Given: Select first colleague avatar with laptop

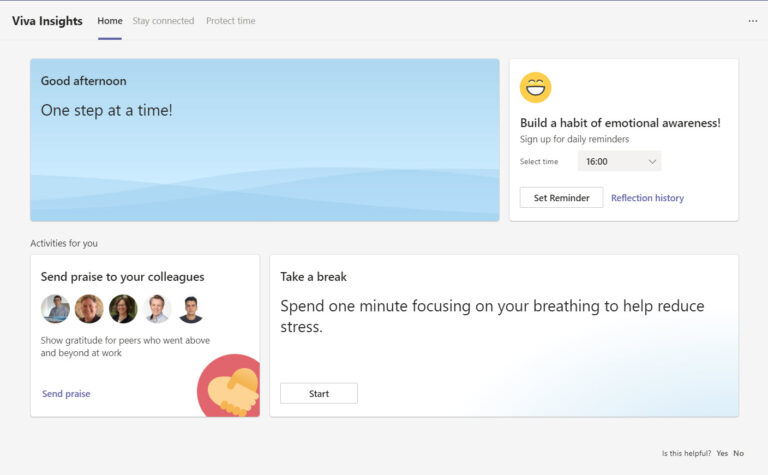Looking at the screenshot, I should pos(55,309).
